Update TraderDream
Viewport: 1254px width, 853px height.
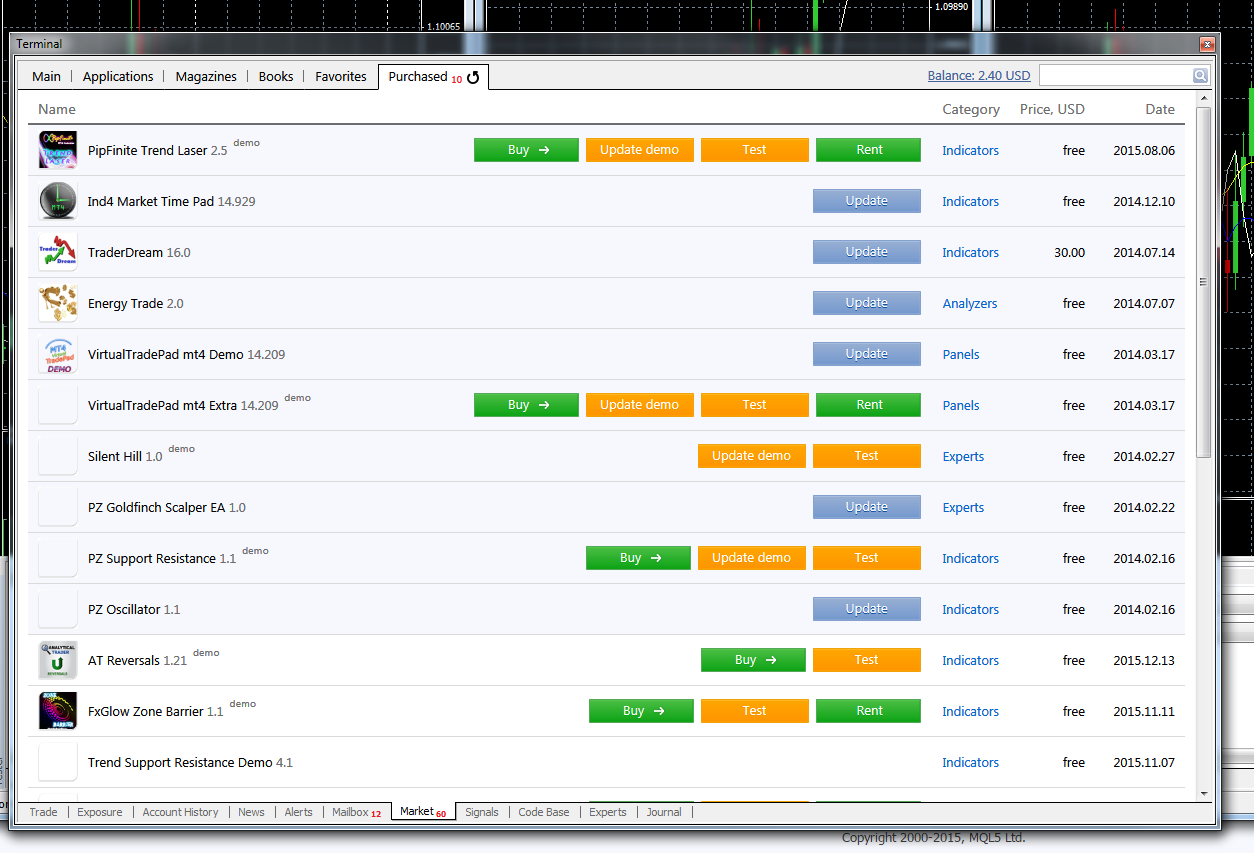click(867, 252)
